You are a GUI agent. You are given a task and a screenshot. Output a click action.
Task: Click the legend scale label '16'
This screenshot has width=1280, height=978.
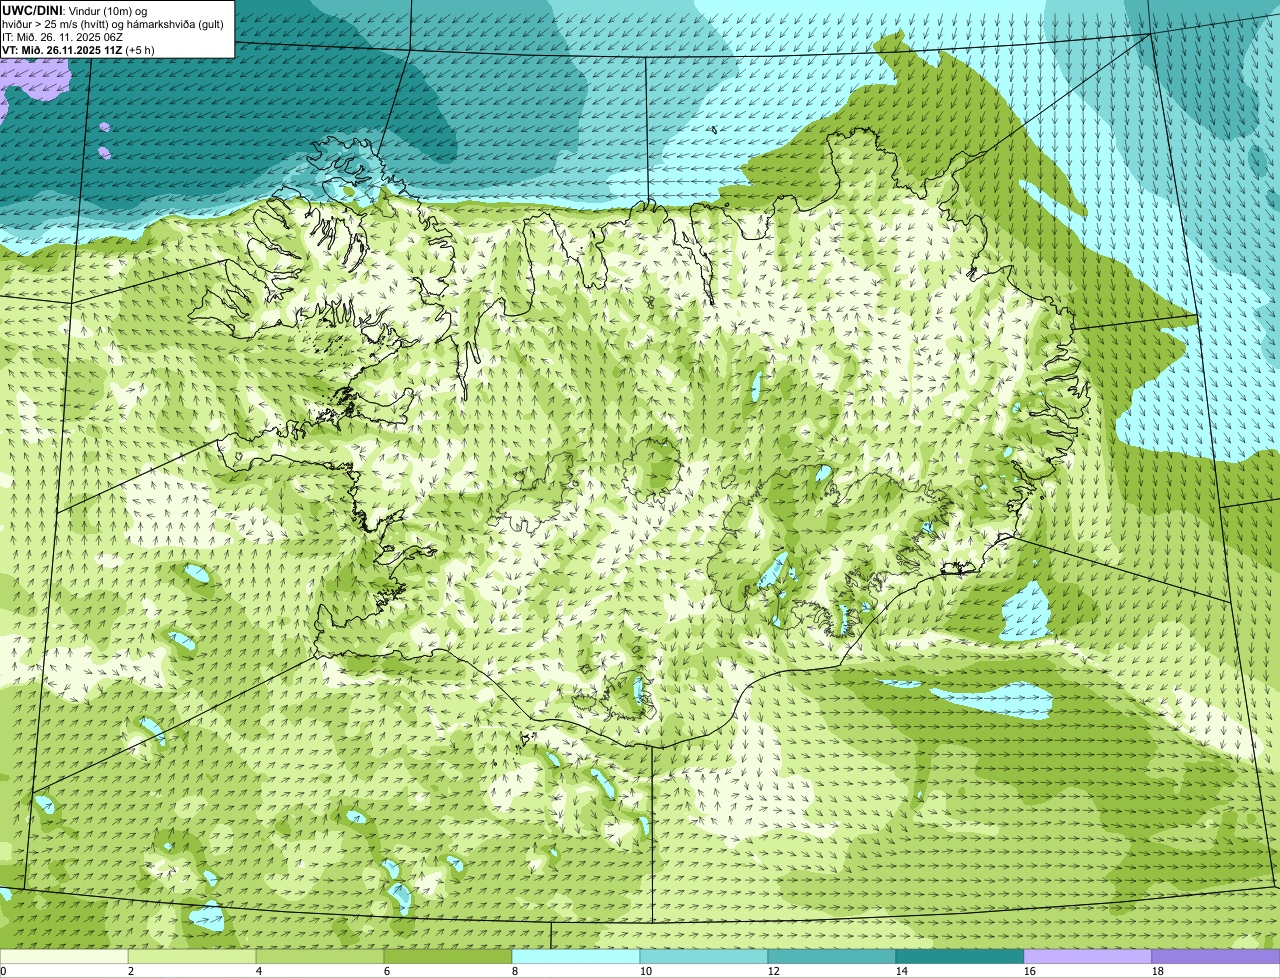point(1030,971)
